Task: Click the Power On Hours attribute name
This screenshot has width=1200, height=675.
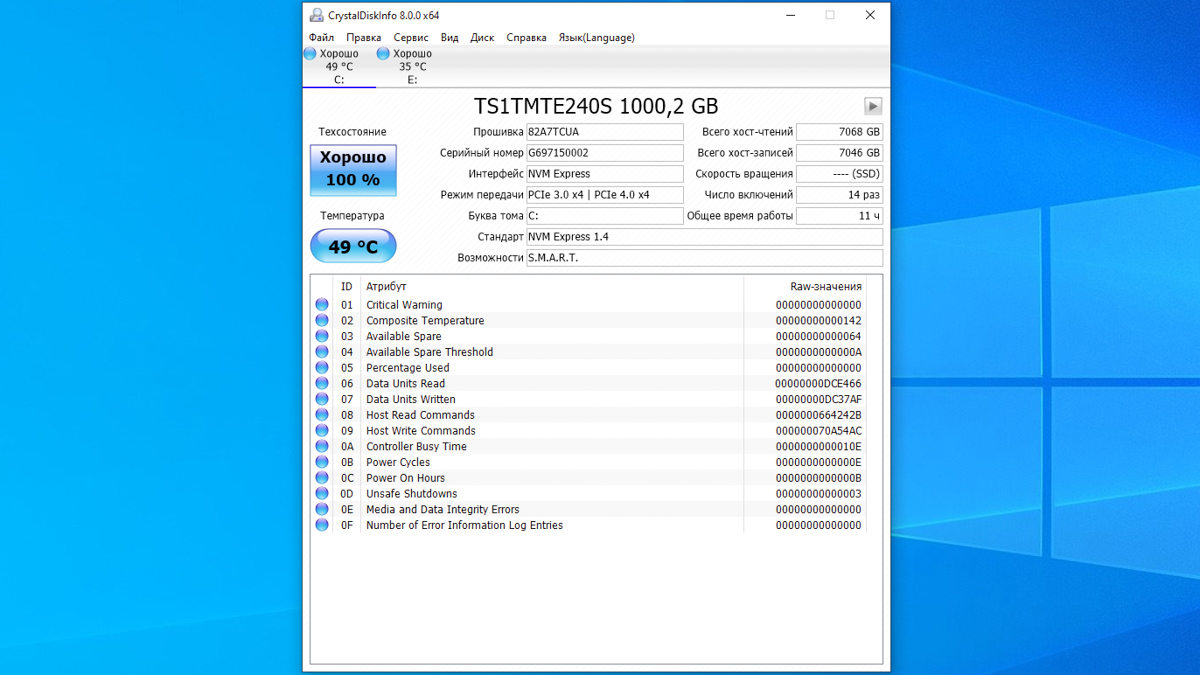Action: [x=405, y=478]
